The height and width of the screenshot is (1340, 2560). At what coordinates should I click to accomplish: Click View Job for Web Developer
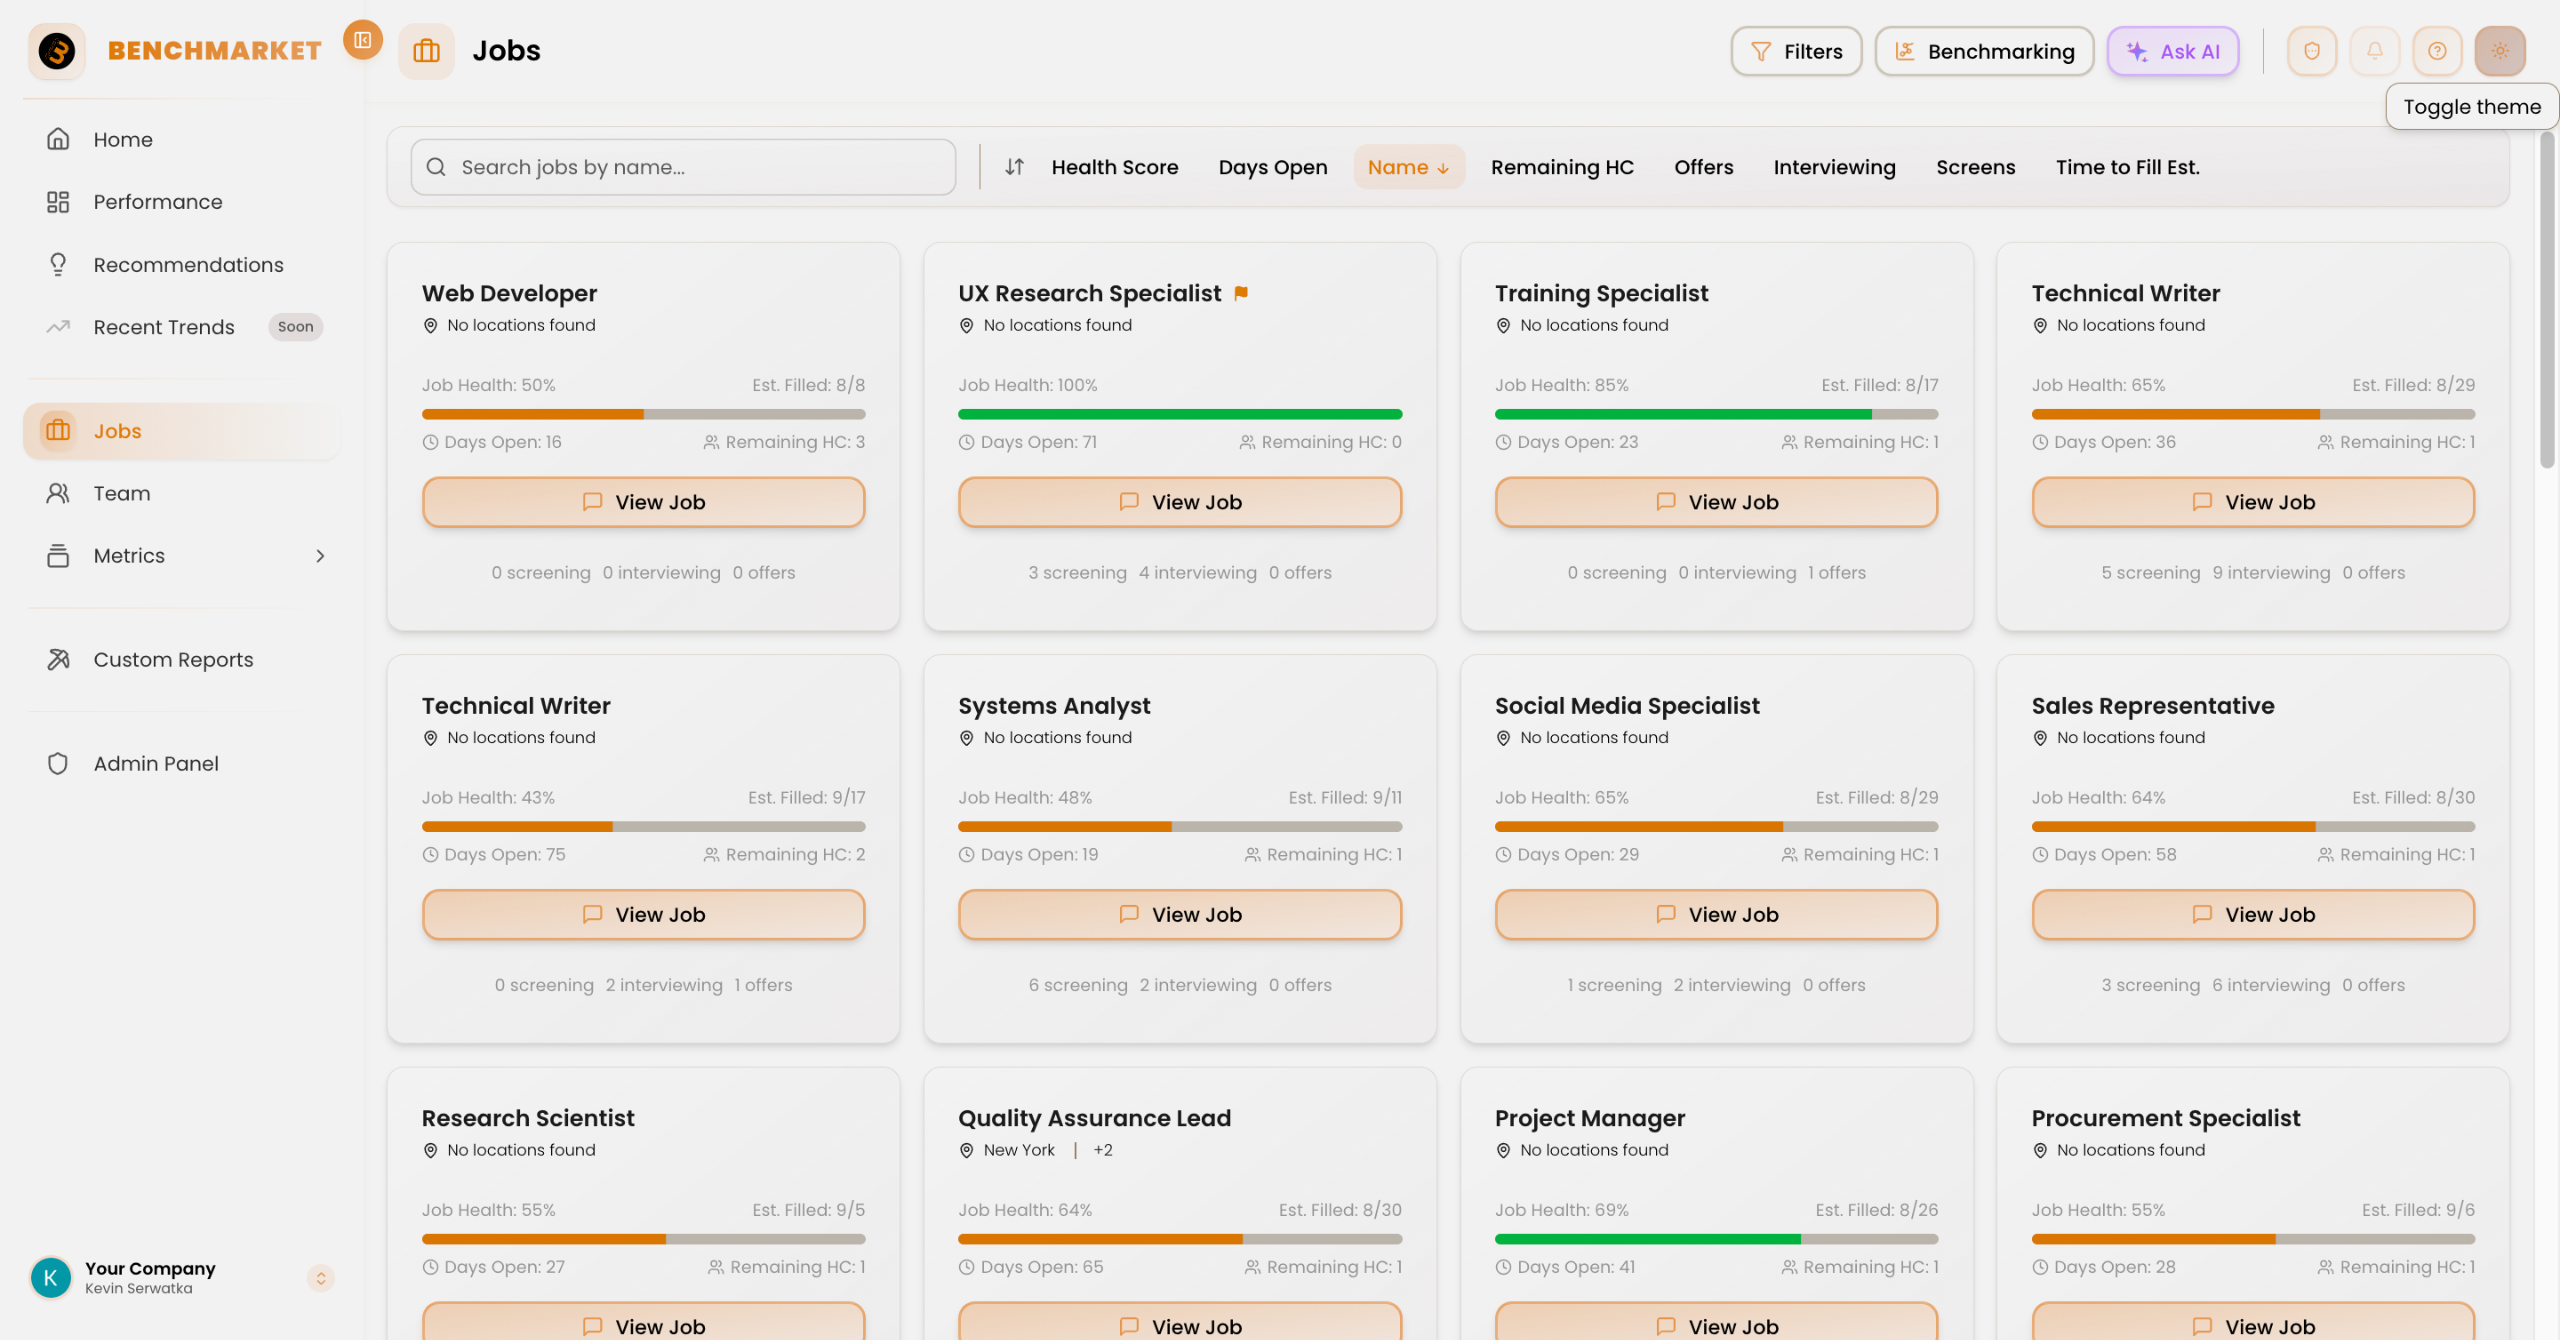[643, 502]
